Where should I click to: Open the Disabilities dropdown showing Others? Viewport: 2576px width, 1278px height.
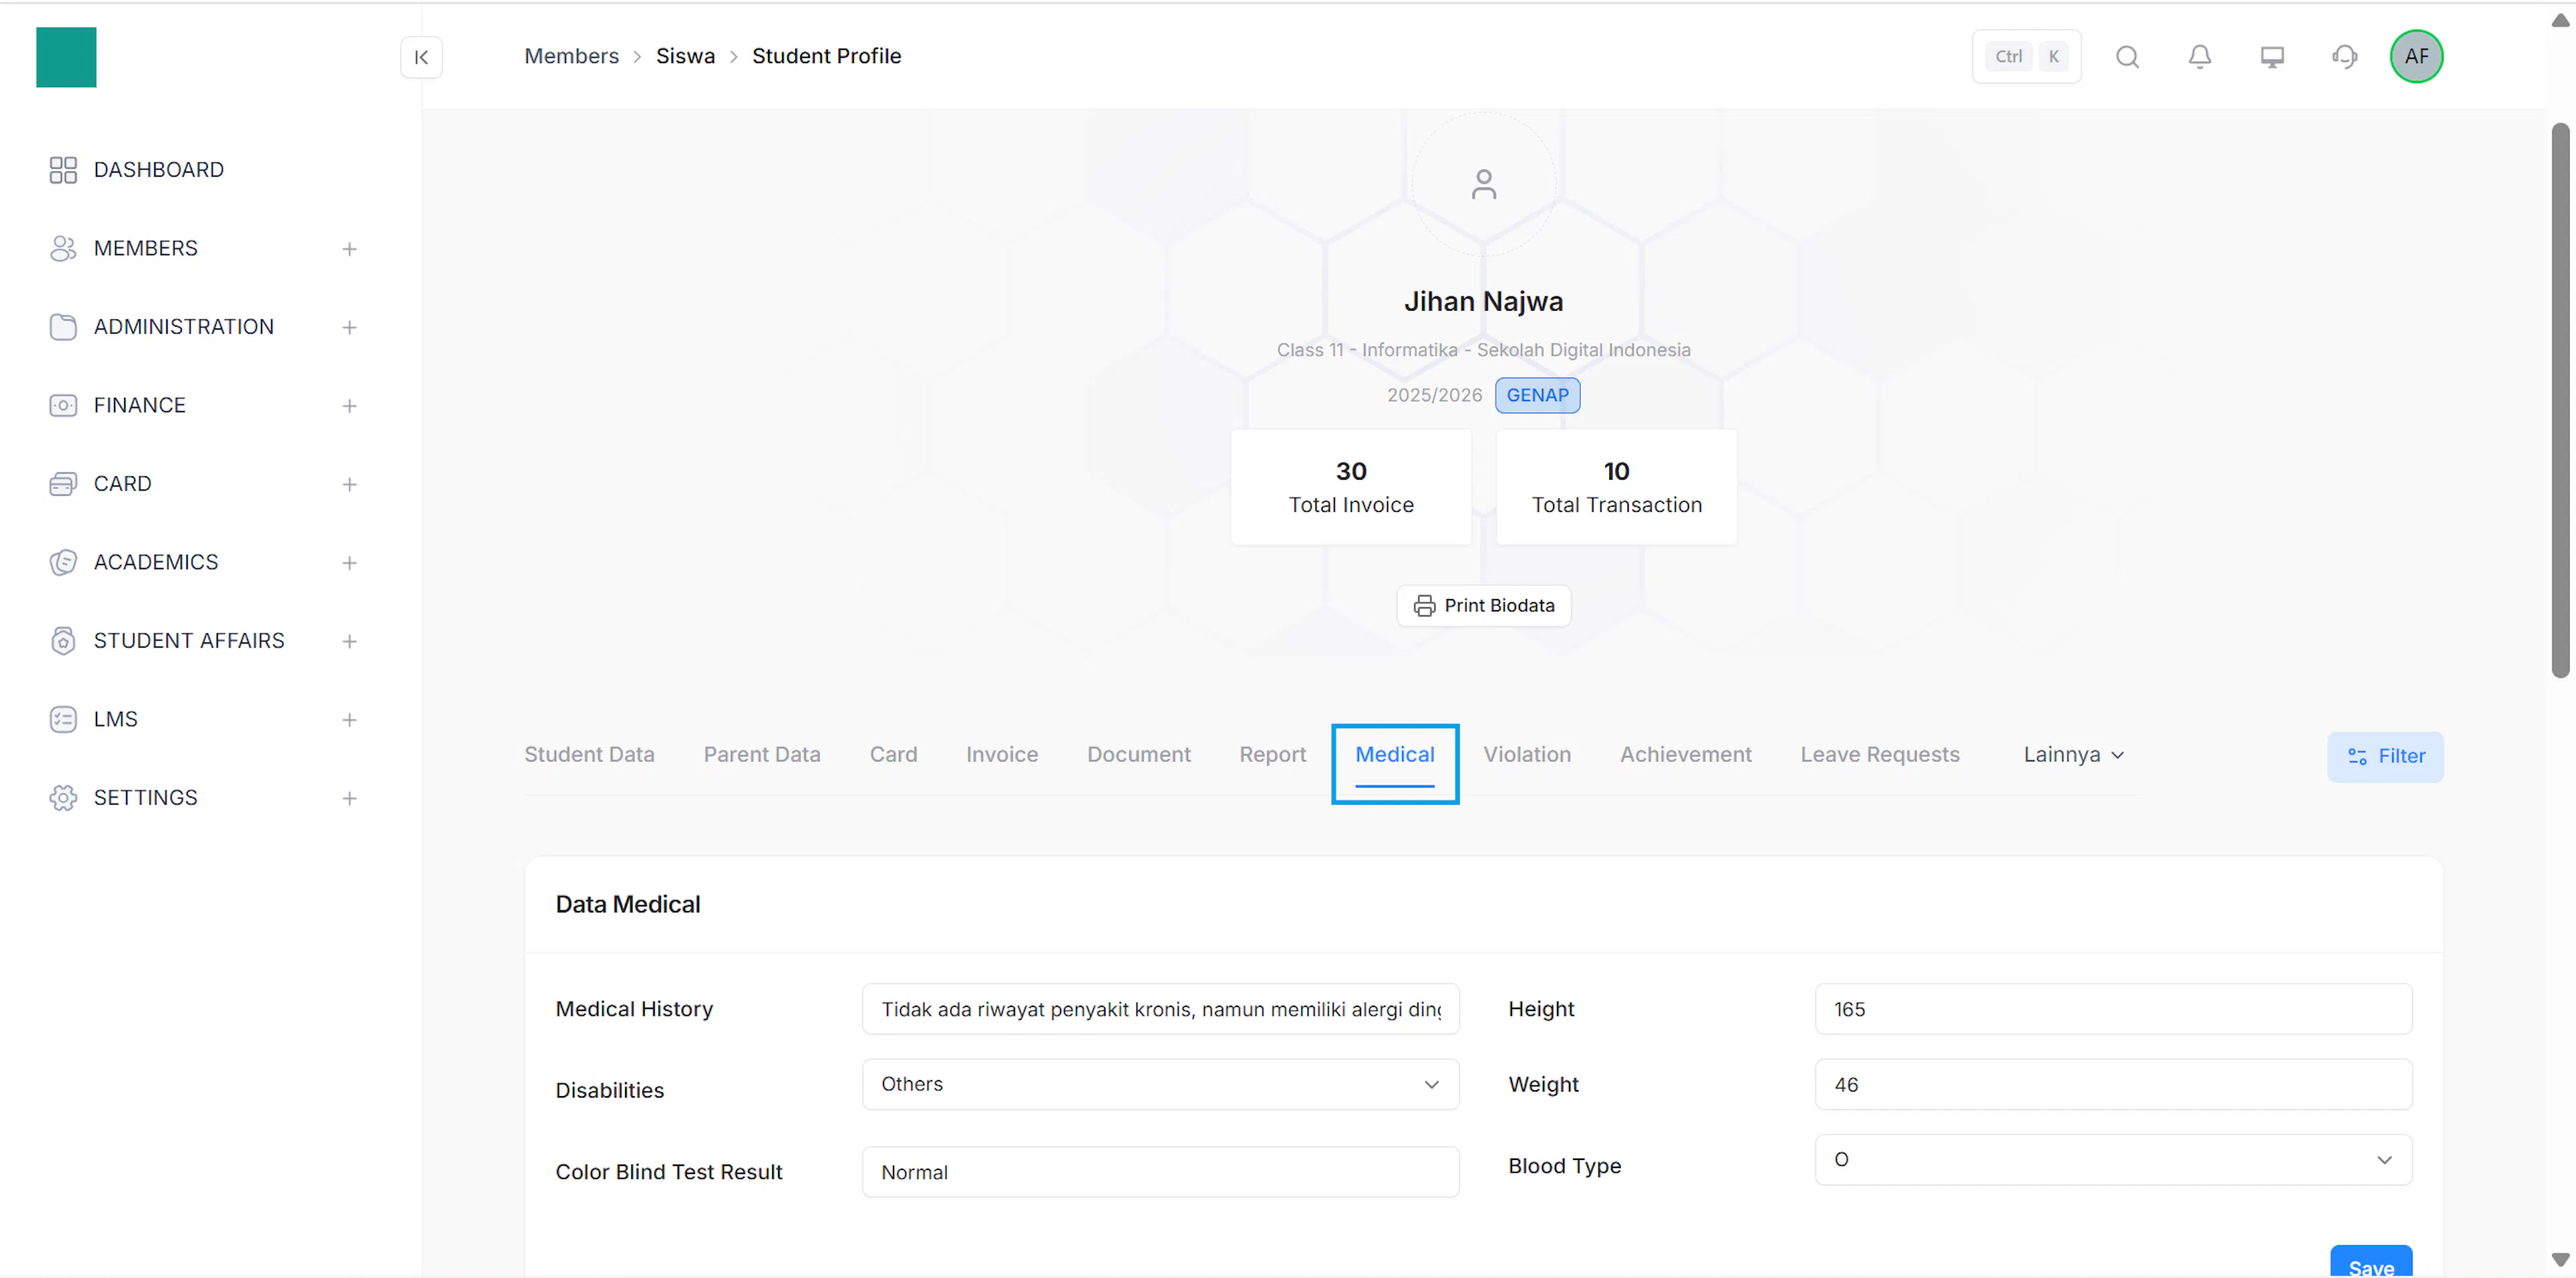coord(1160,1084)
